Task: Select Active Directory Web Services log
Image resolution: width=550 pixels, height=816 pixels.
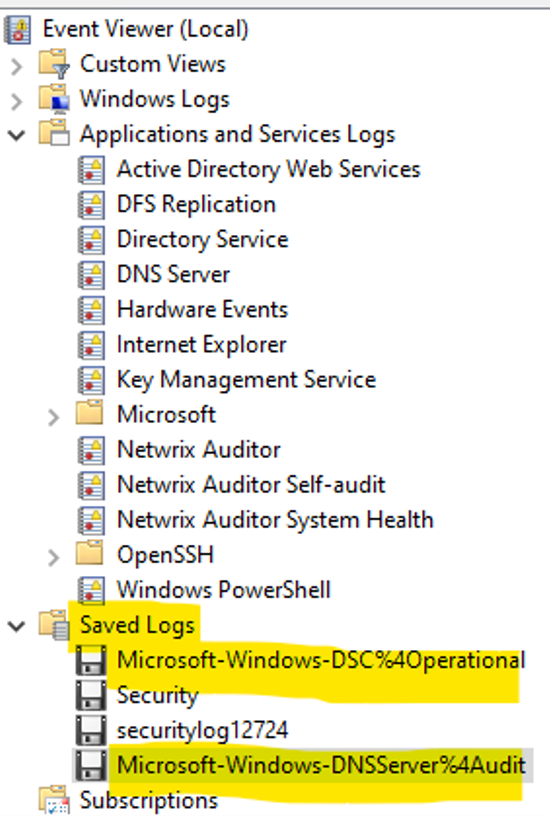Action: (268, 169)
